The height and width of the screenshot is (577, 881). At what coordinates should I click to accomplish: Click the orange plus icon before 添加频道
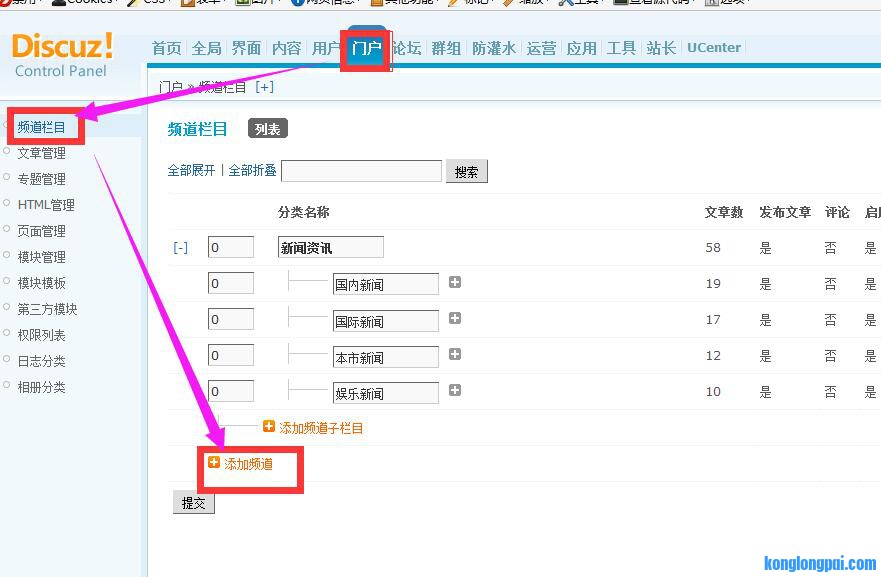214,463
